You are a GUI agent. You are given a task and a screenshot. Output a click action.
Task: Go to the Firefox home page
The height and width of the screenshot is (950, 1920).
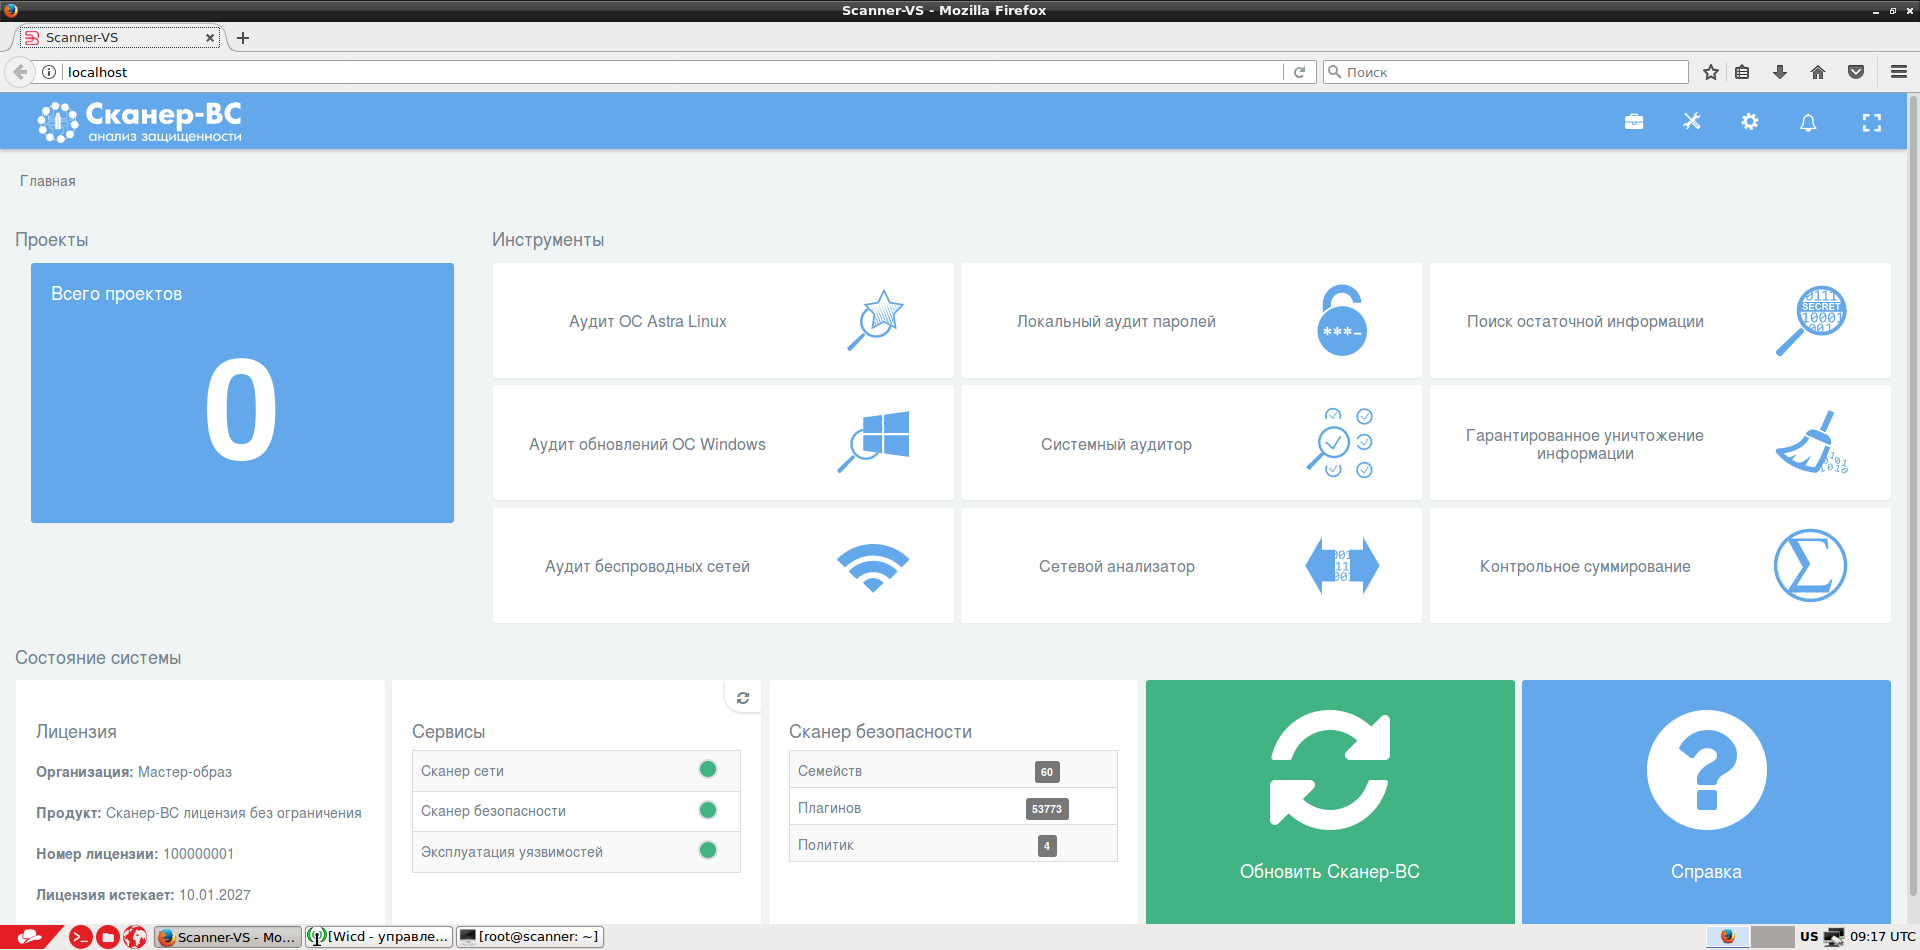(1818, 72)
